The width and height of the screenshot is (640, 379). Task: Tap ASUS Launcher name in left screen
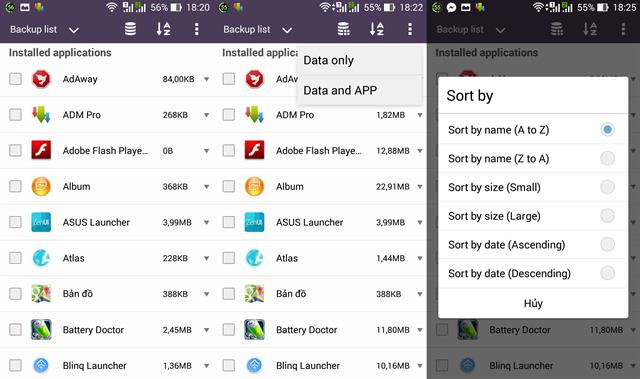96,222
